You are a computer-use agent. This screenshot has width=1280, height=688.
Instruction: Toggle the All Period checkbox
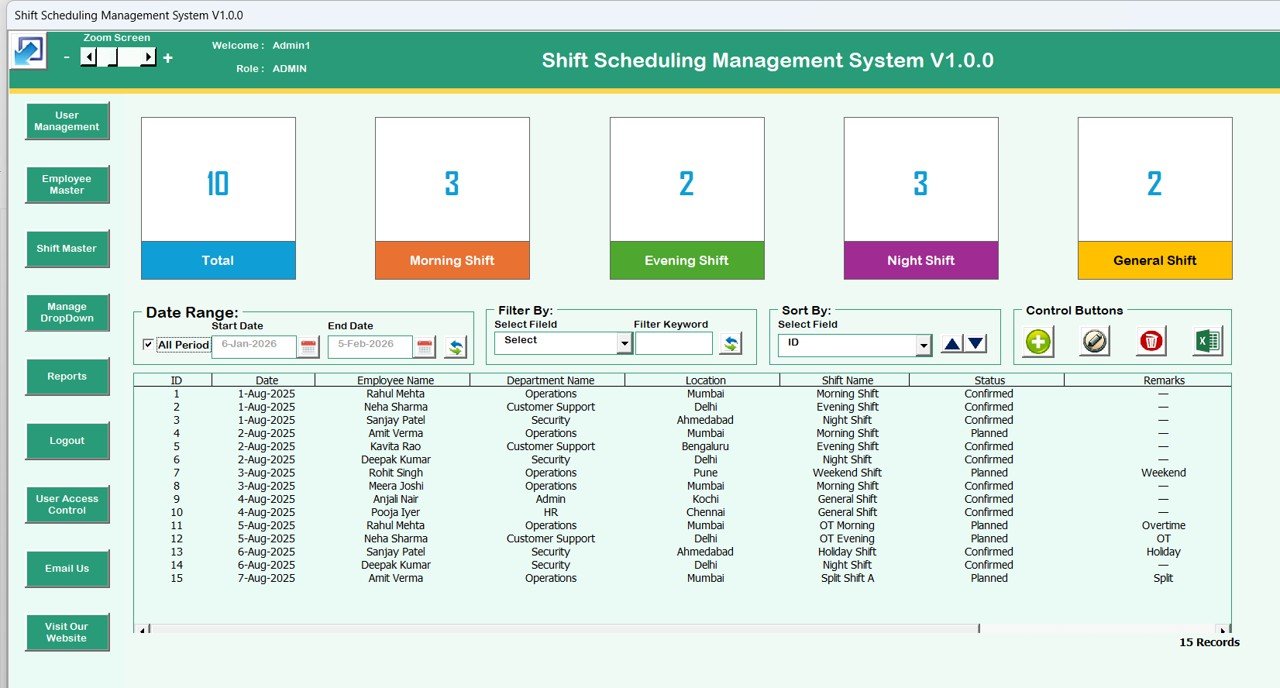coord(149,345)
